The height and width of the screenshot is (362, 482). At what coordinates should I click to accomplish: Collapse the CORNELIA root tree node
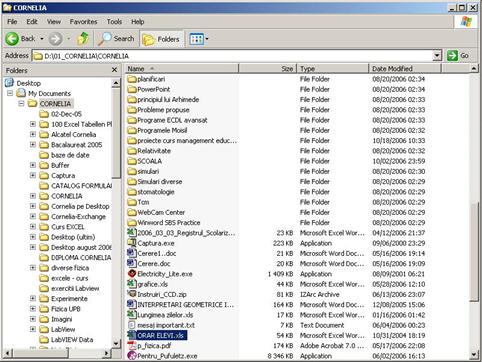pyautogui.click(x=21, y=103)
